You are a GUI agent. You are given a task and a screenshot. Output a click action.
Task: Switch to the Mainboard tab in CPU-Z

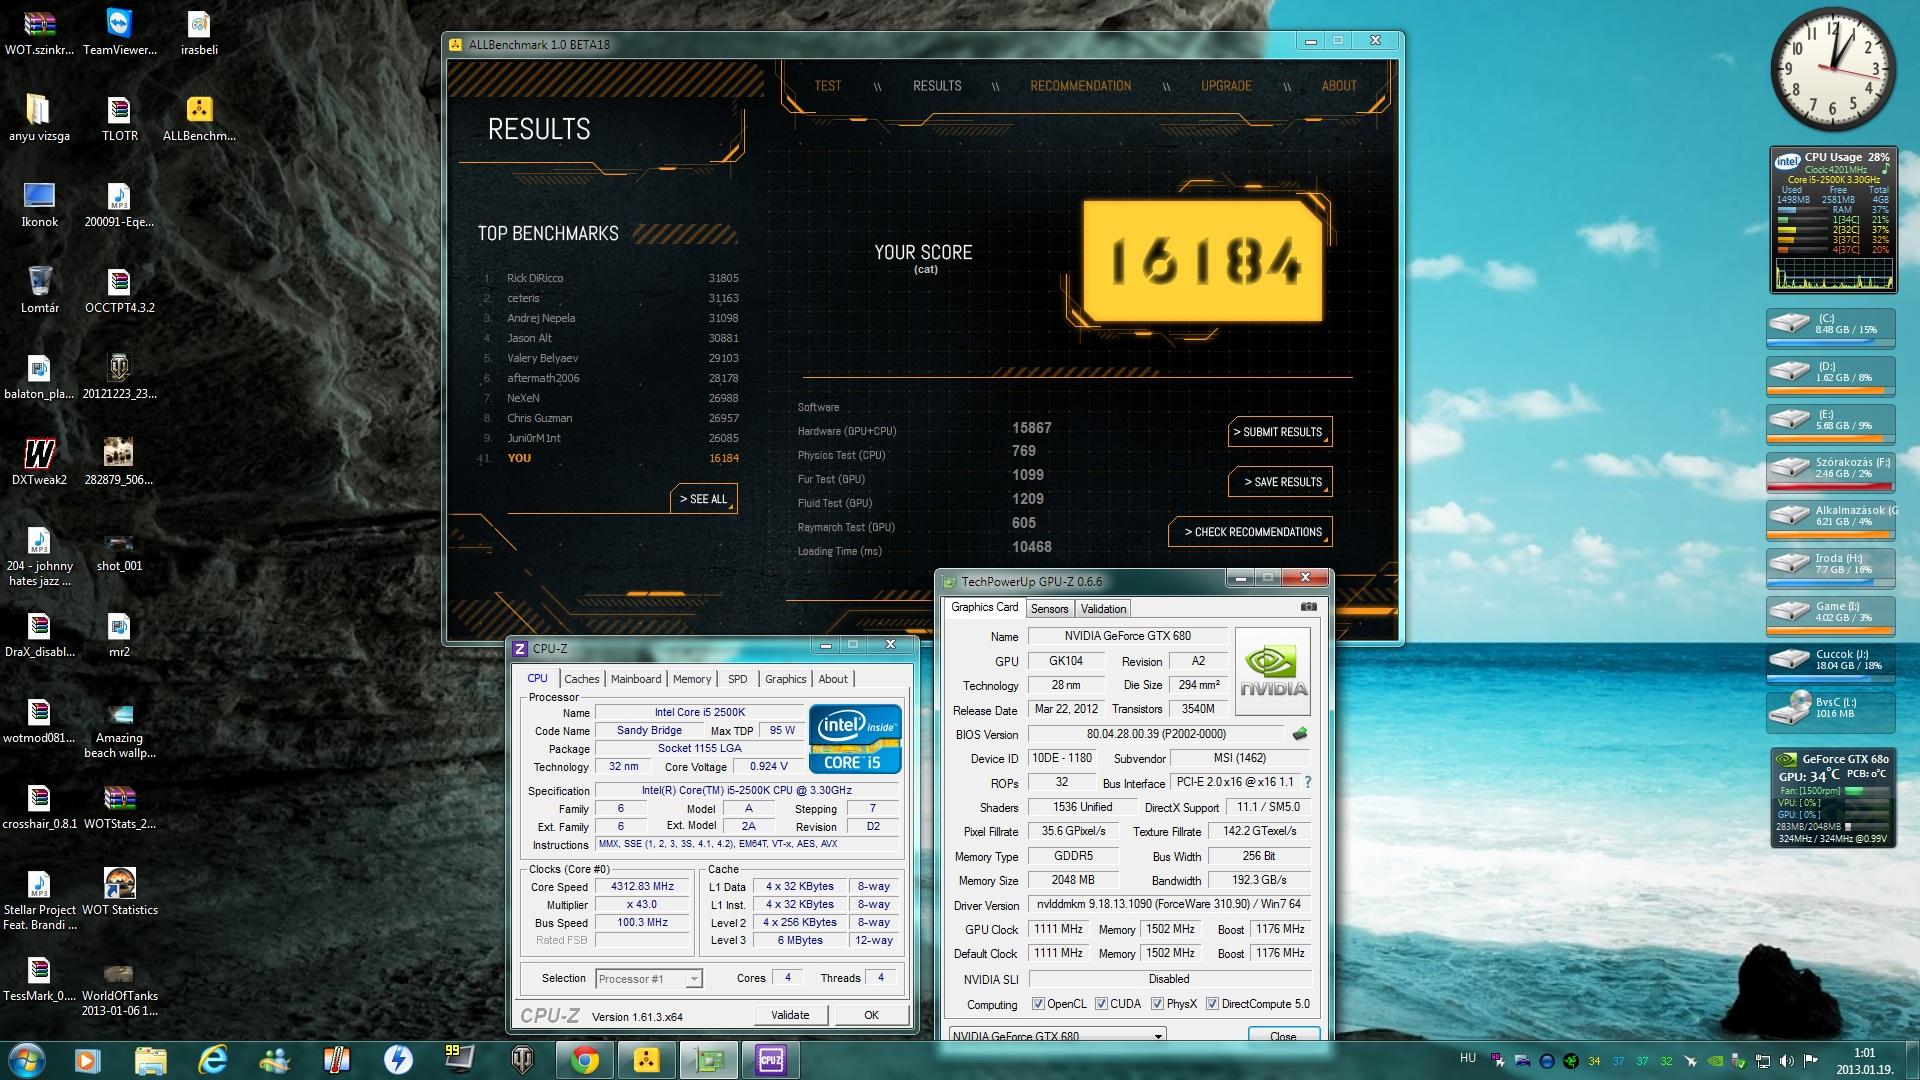(x=636, y=679)
